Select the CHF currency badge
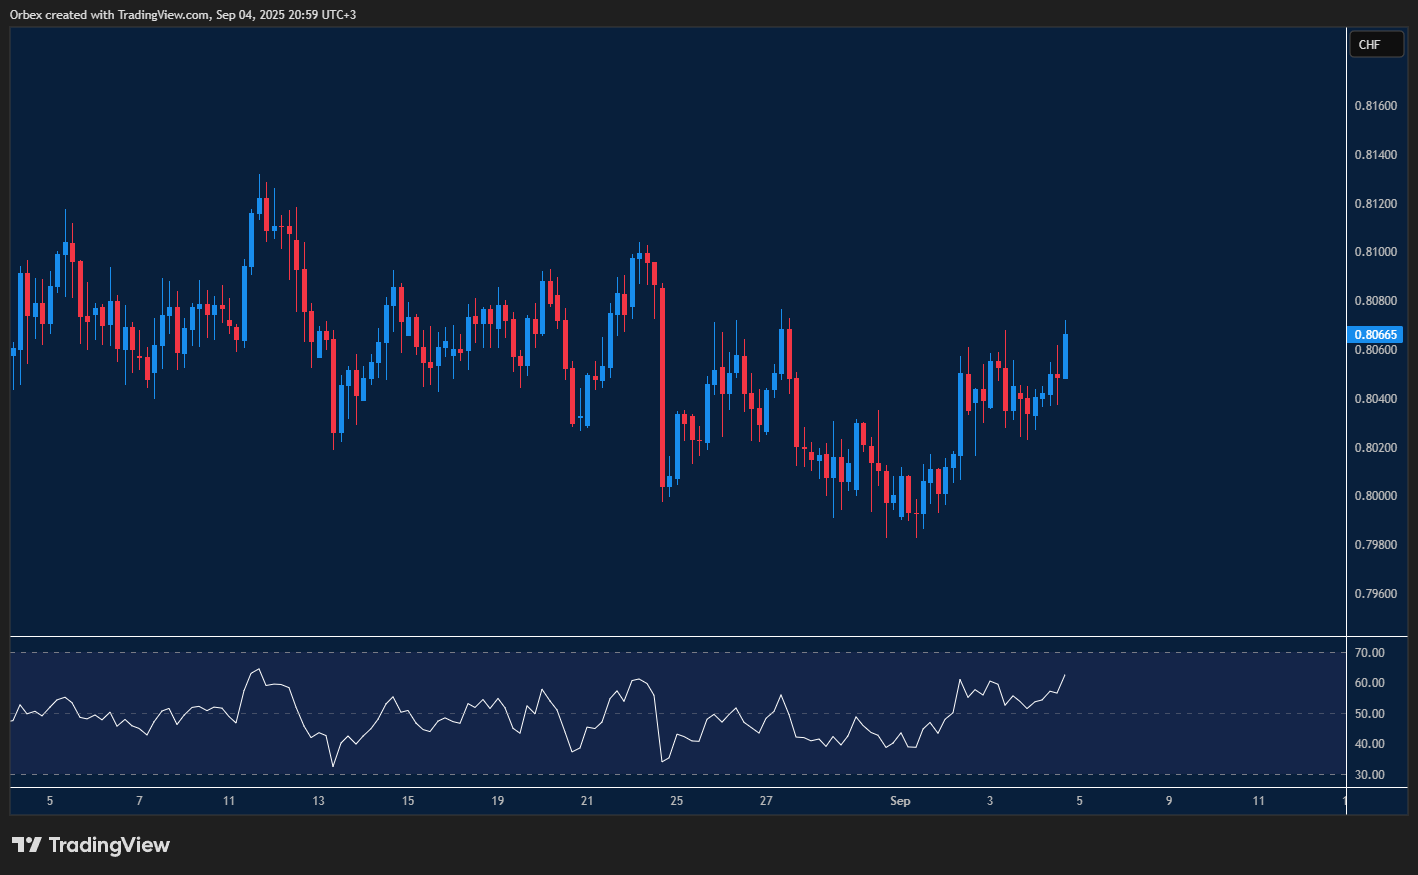 point(1376,43)
